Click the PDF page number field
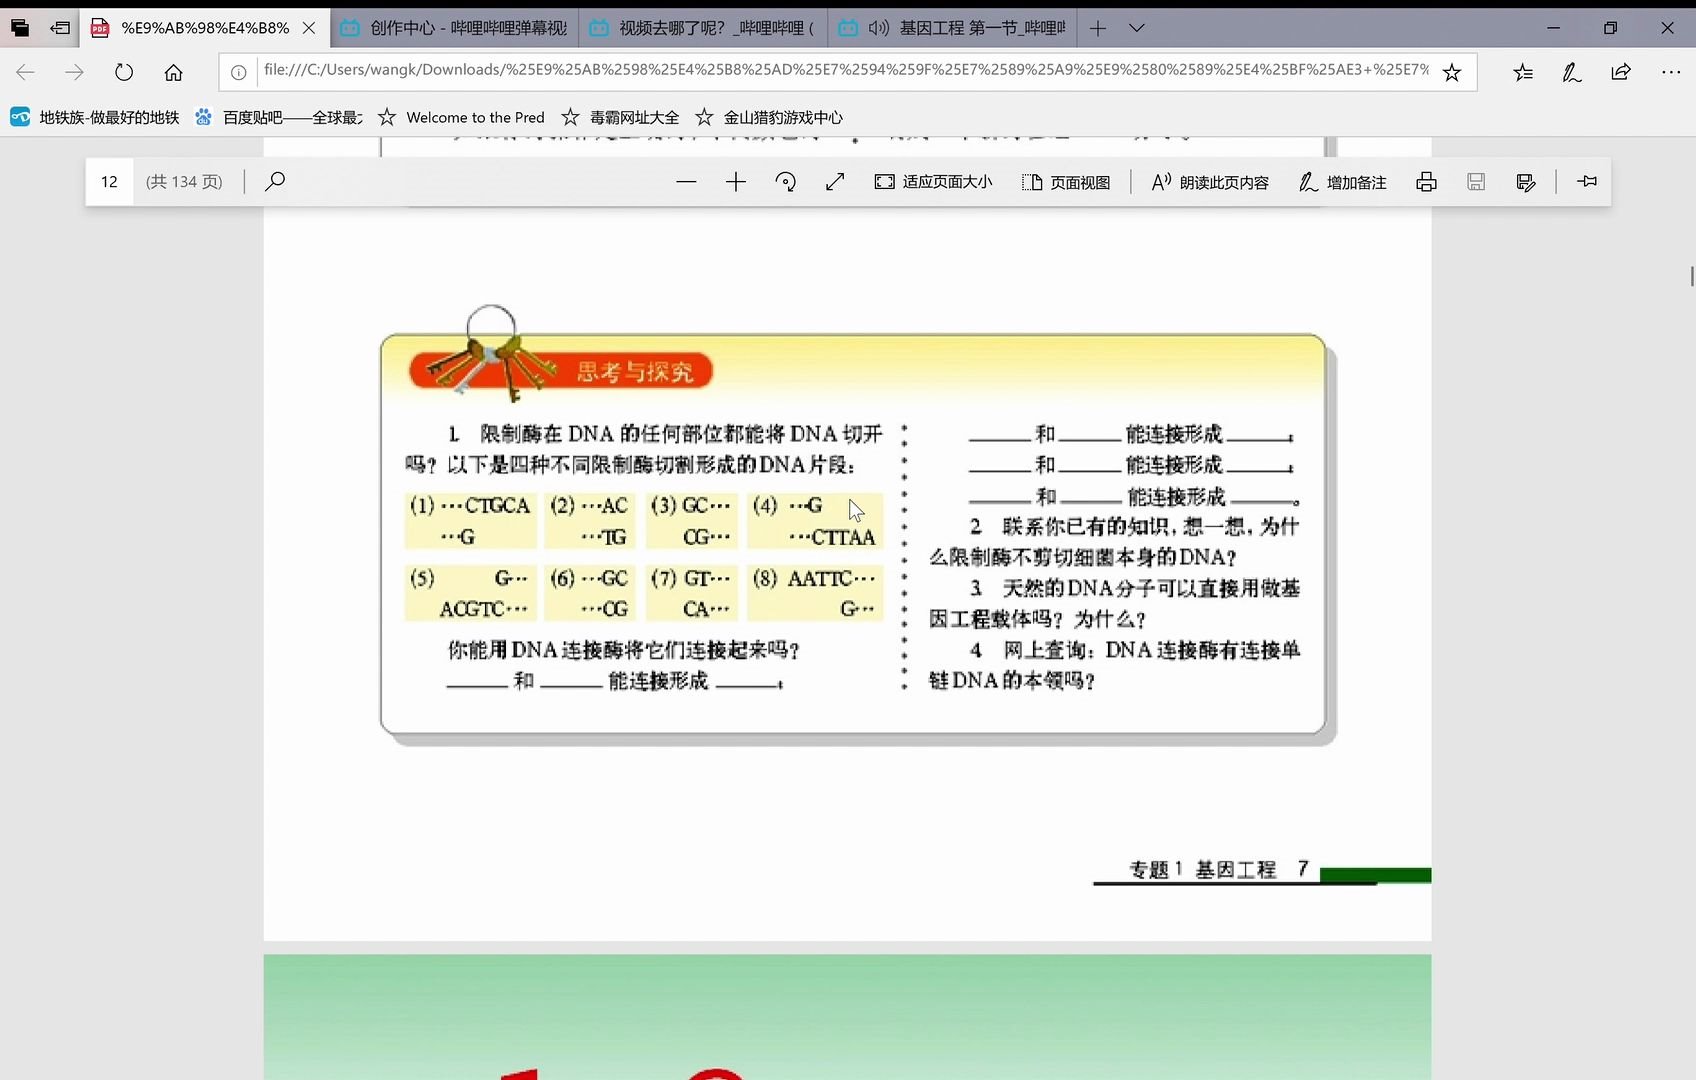The width and height of the screenshot is (1696, 1080). click(110, 181)
